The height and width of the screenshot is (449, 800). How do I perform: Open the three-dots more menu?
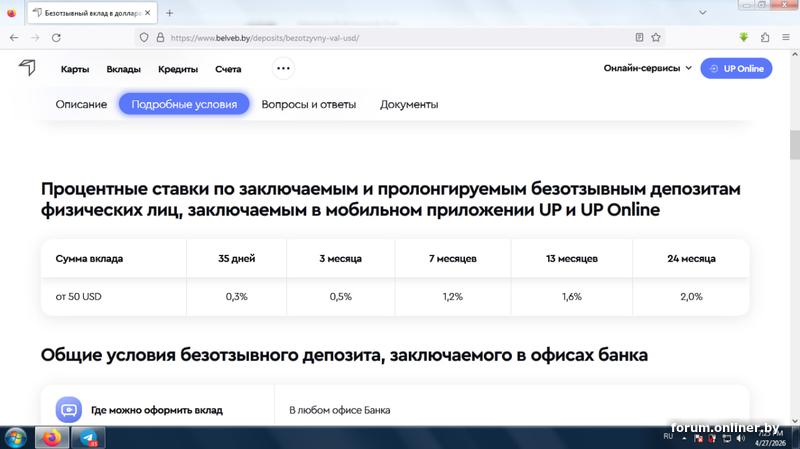click(x=283, y=68)
